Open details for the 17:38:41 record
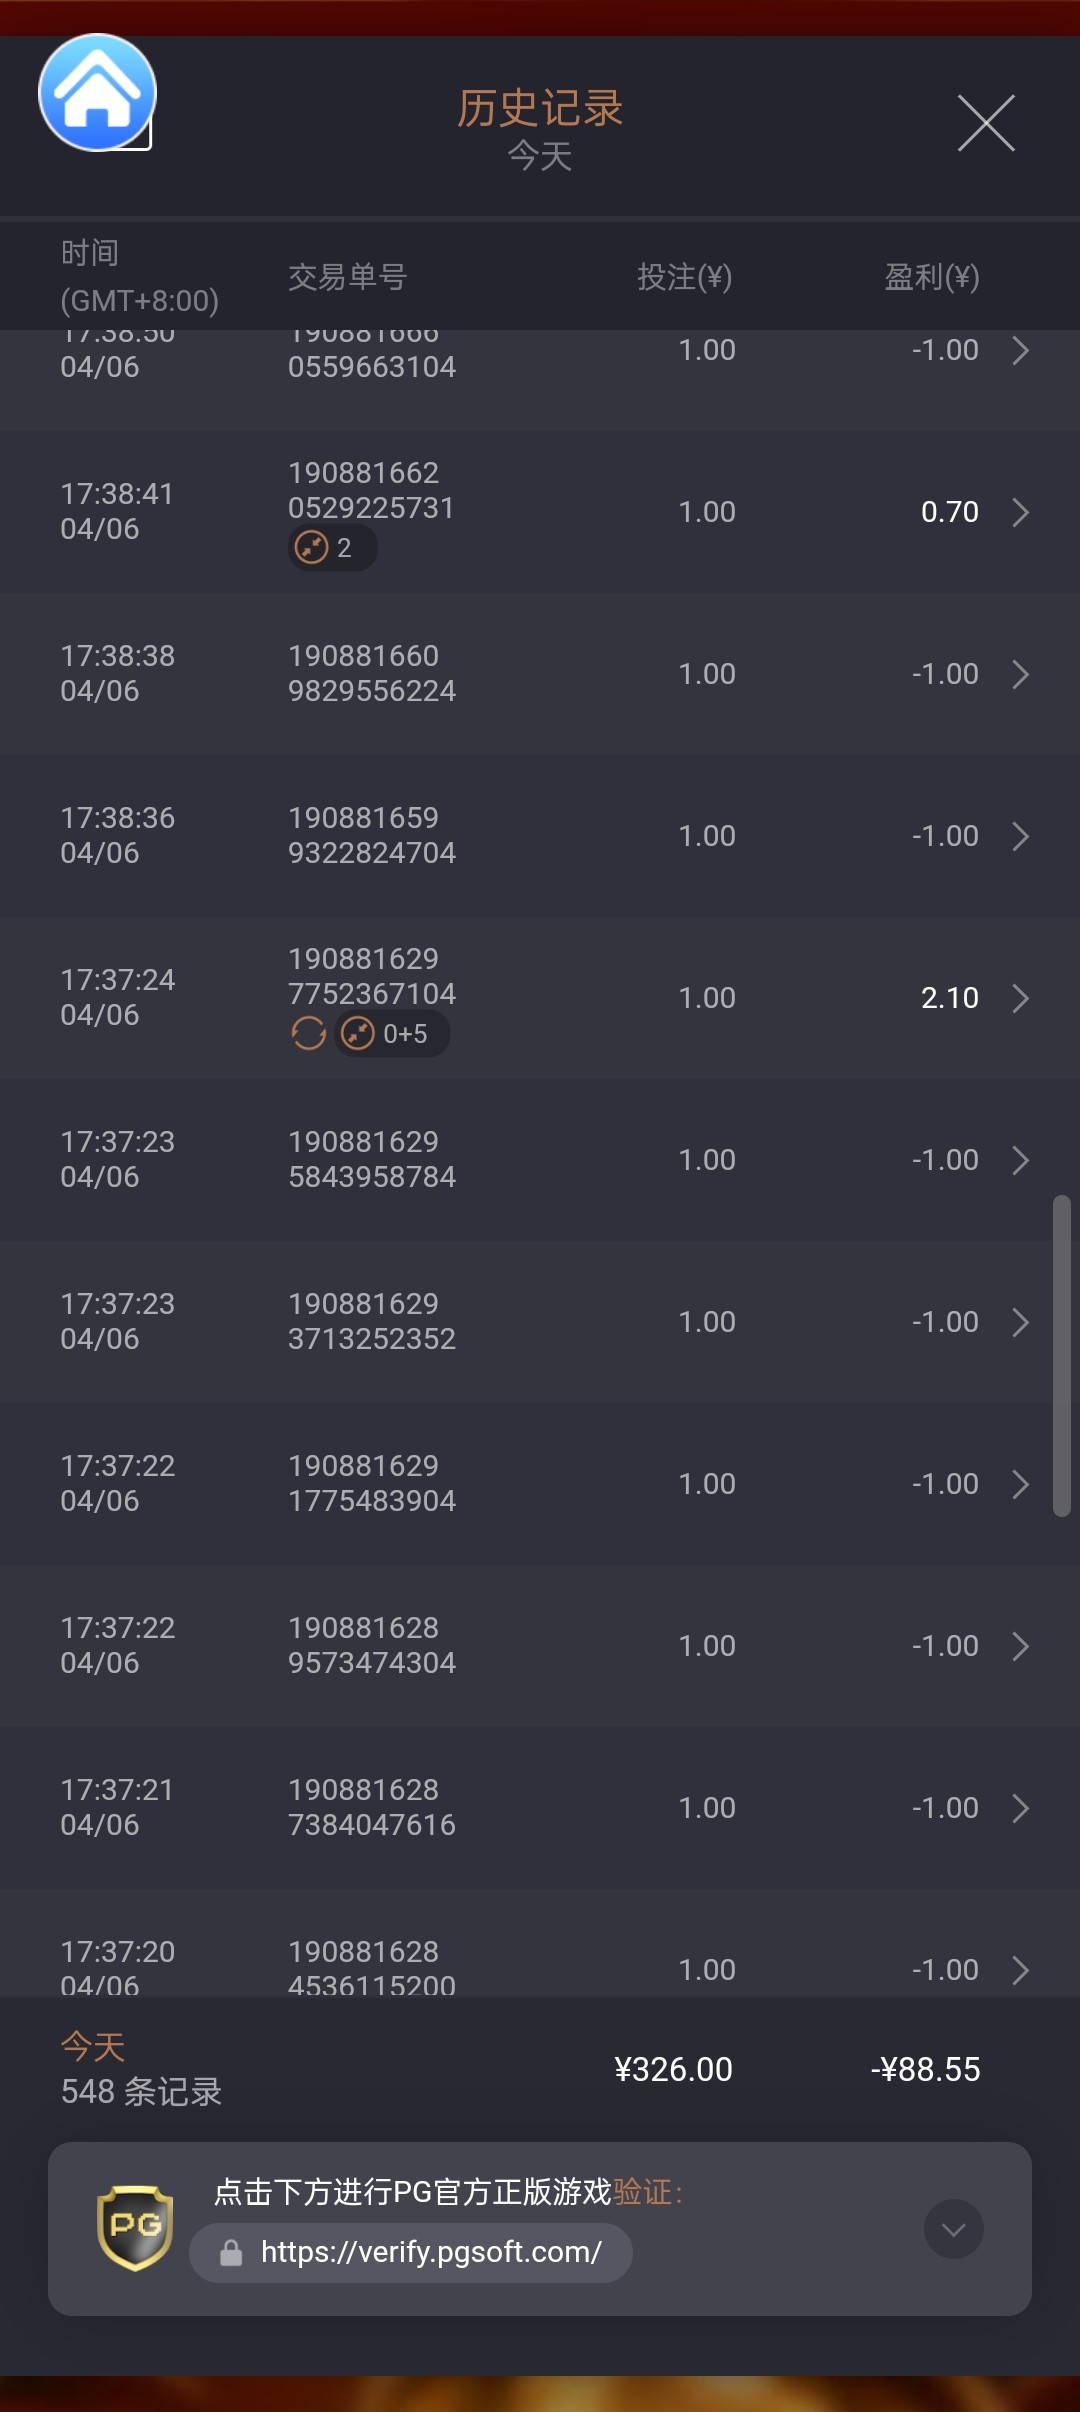This screenshot has width=1080, height=2412. click(1020, 512)
